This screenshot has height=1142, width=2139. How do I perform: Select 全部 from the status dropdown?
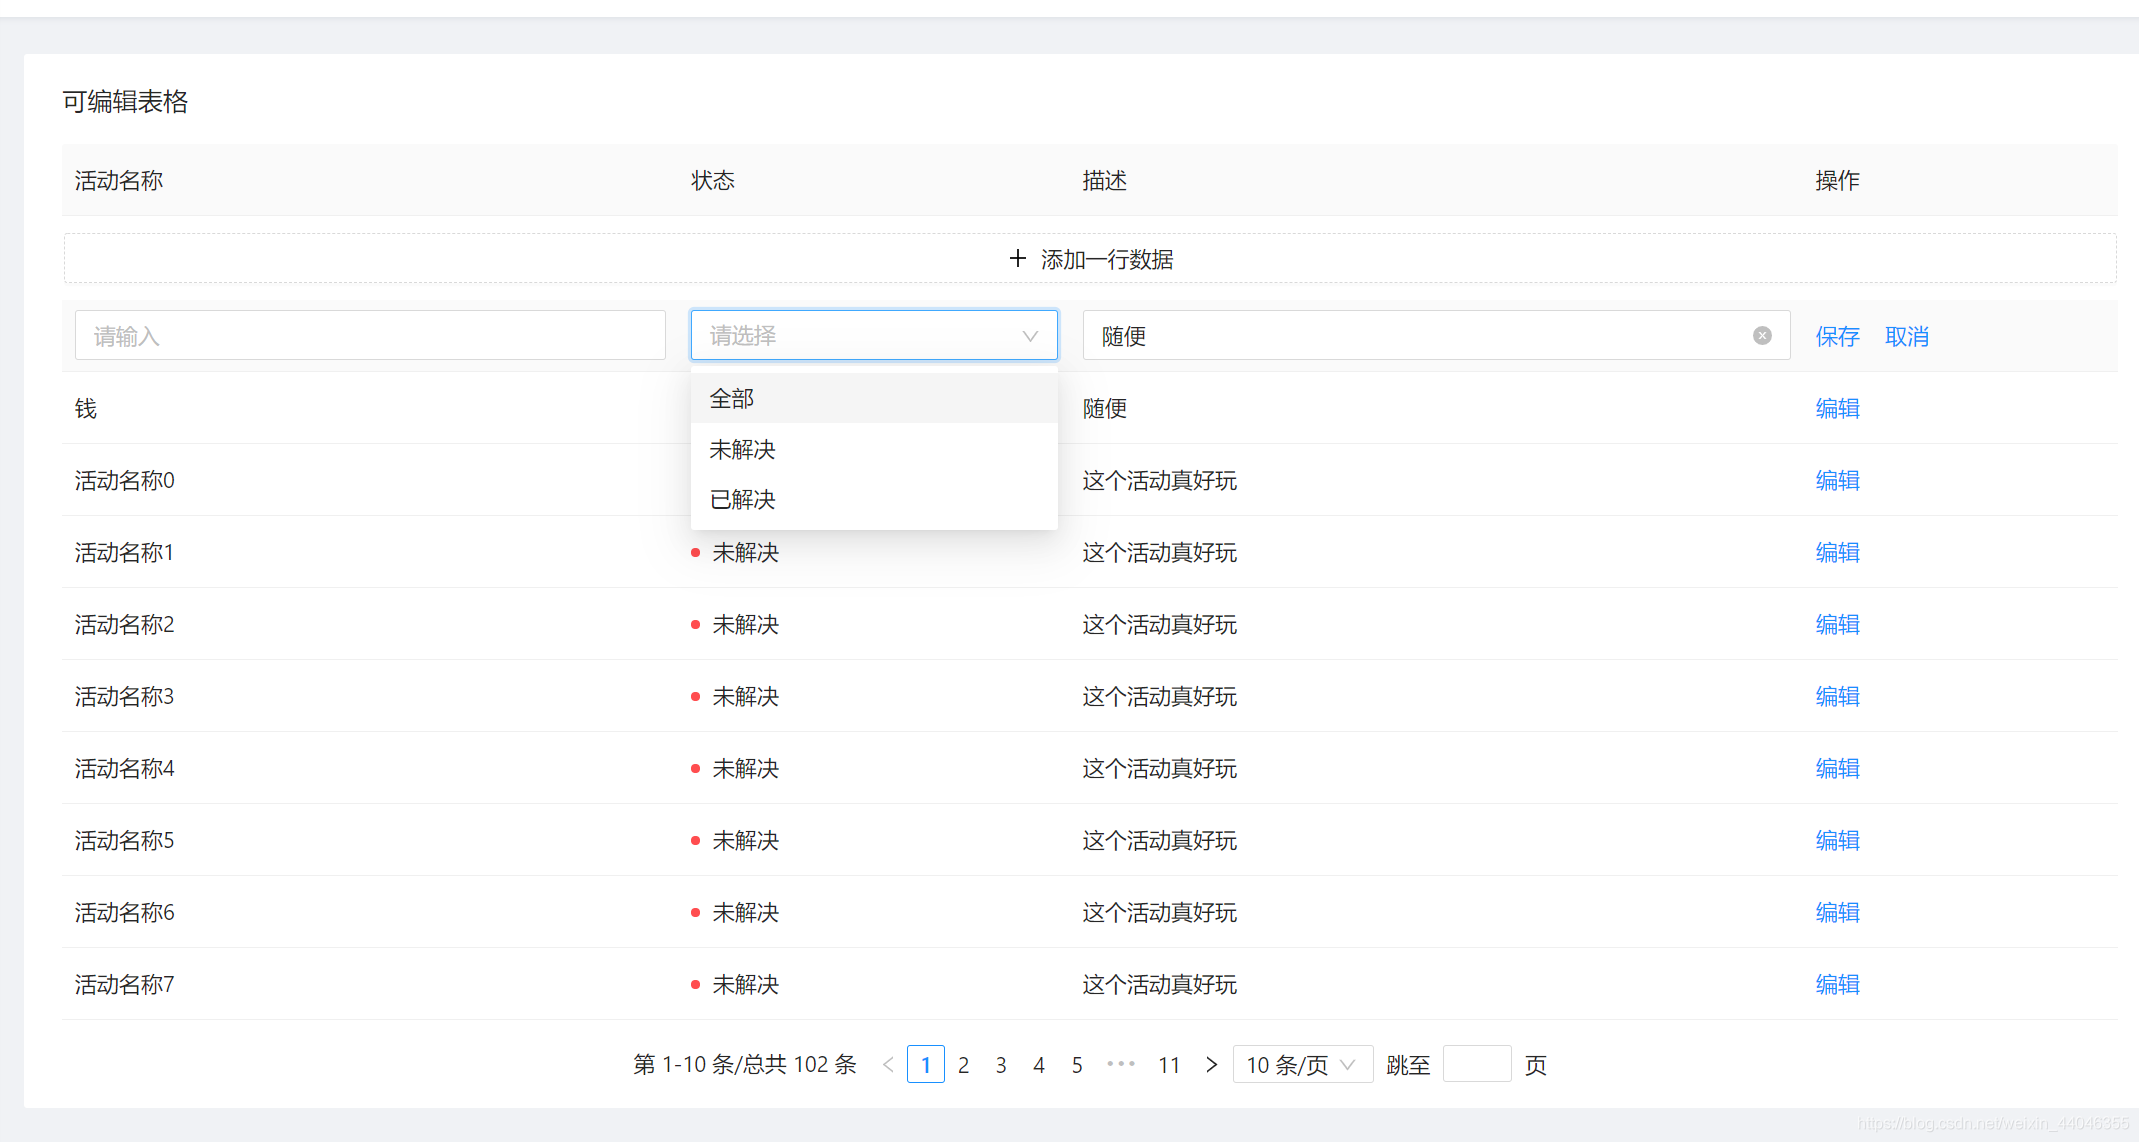731,397
